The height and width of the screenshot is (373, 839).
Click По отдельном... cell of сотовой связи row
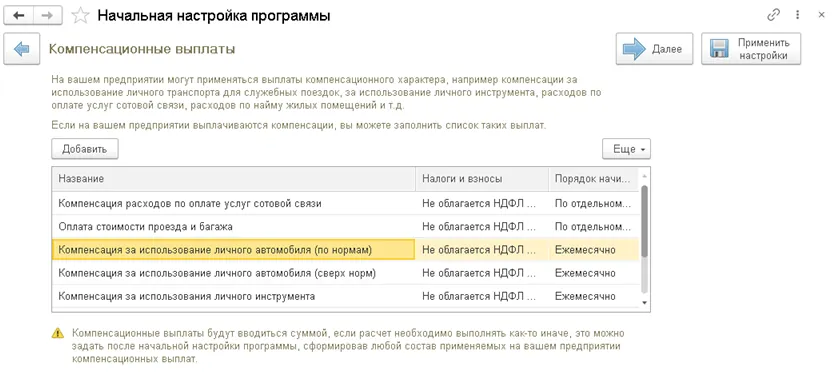coord(593,204)
